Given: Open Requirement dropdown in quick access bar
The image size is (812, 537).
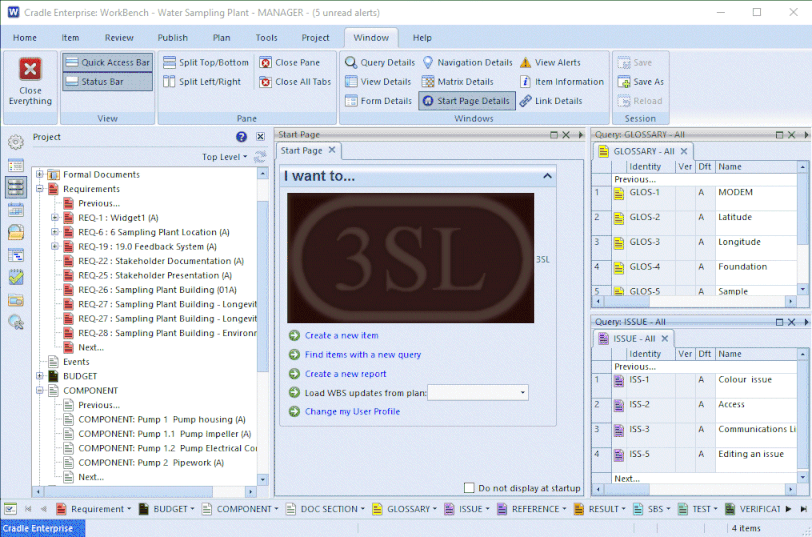Looking at the screenshot, I should click(129, 509).
